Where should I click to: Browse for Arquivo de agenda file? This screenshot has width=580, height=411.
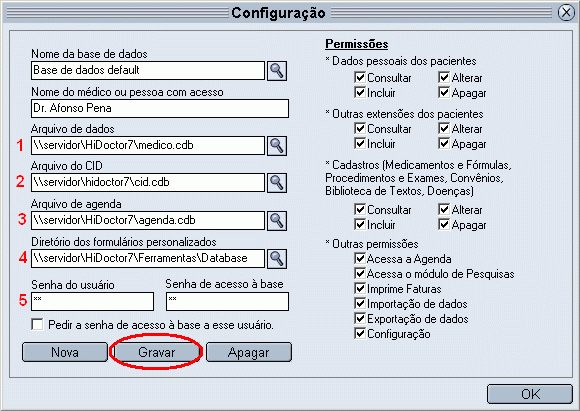pos(277,221)
